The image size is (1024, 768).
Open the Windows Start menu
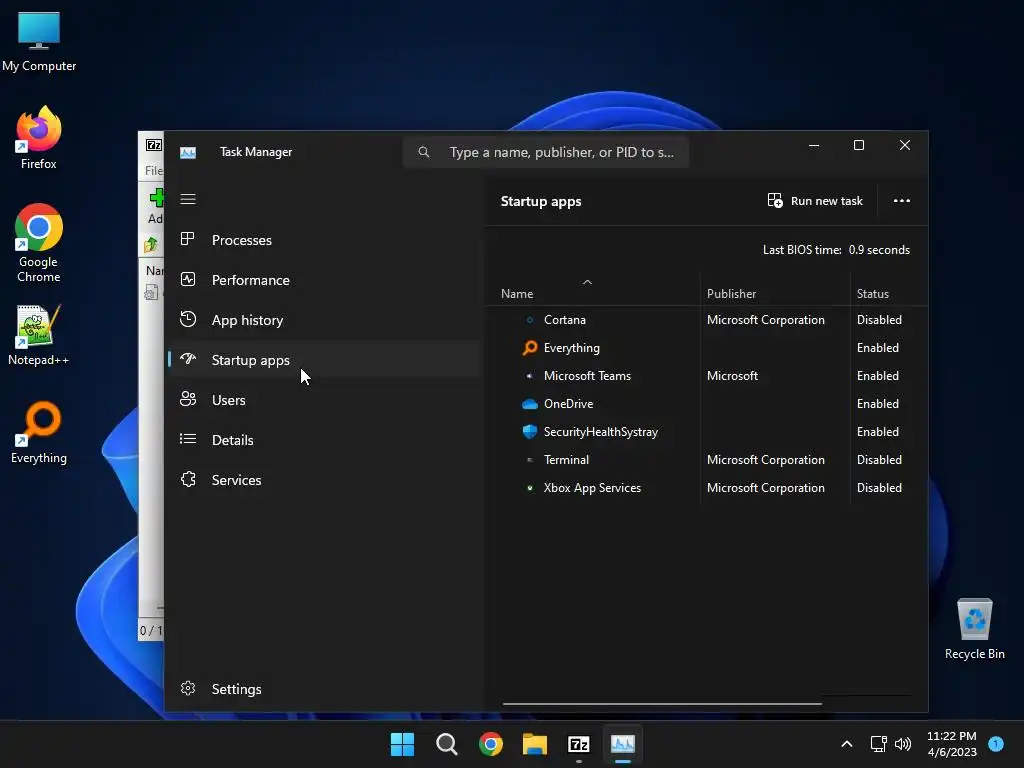402,744
